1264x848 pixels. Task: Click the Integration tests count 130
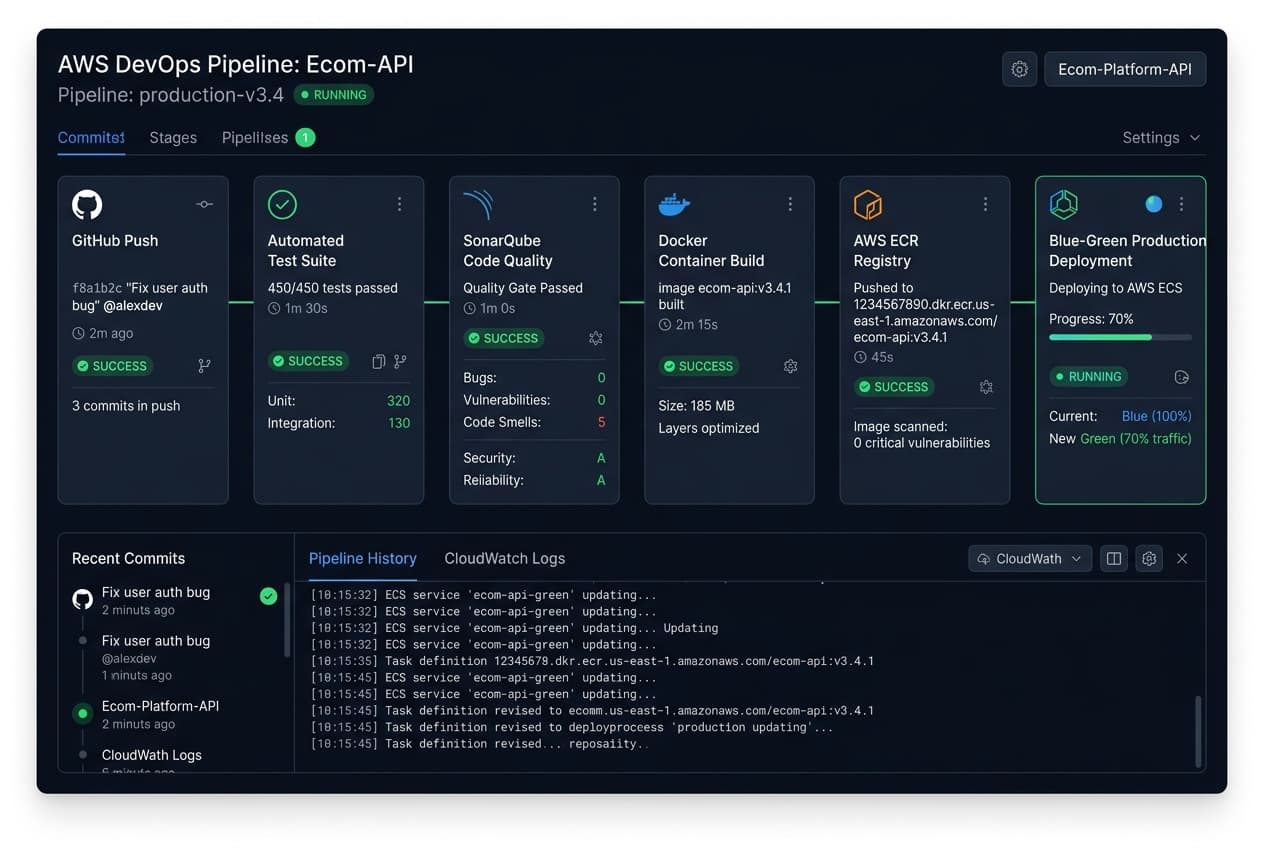click(399, 423)
